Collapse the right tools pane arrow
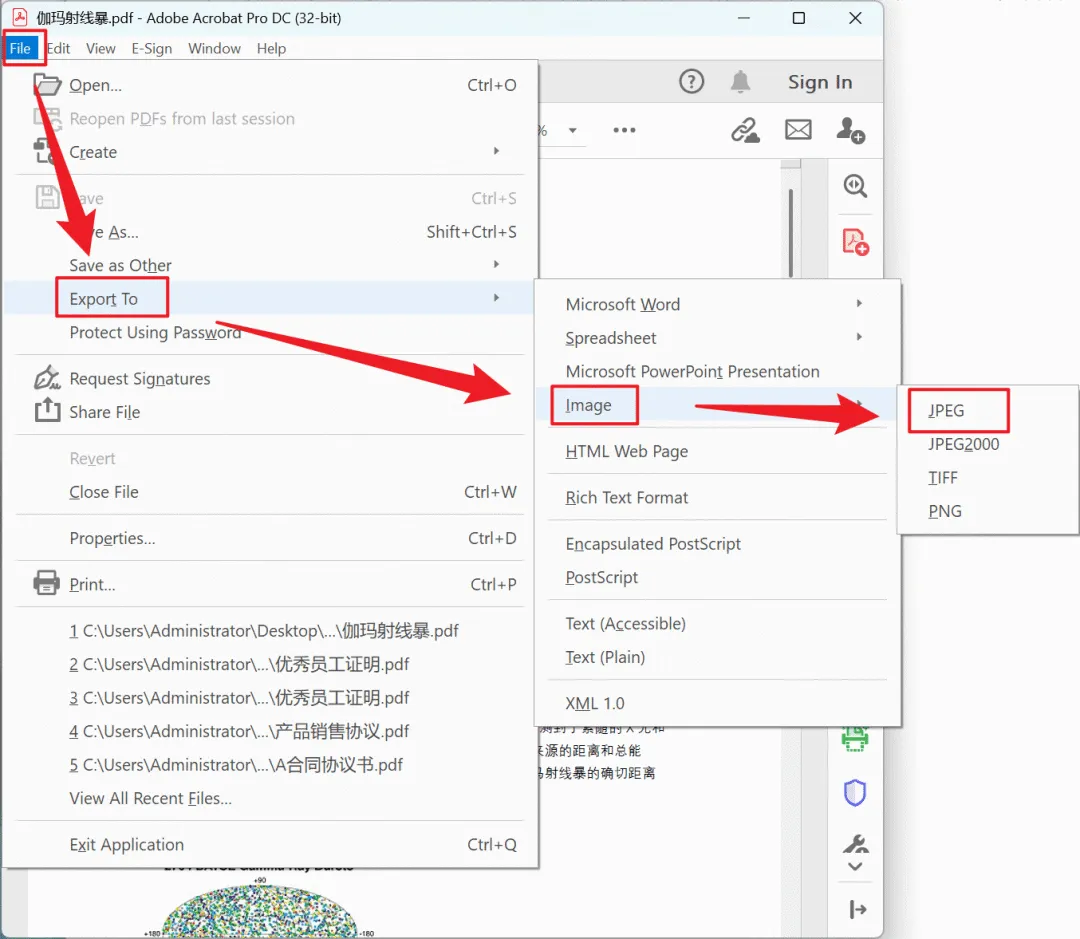Screen dimensions: 1080x939 pyautogui.click(x=858, y=909)
